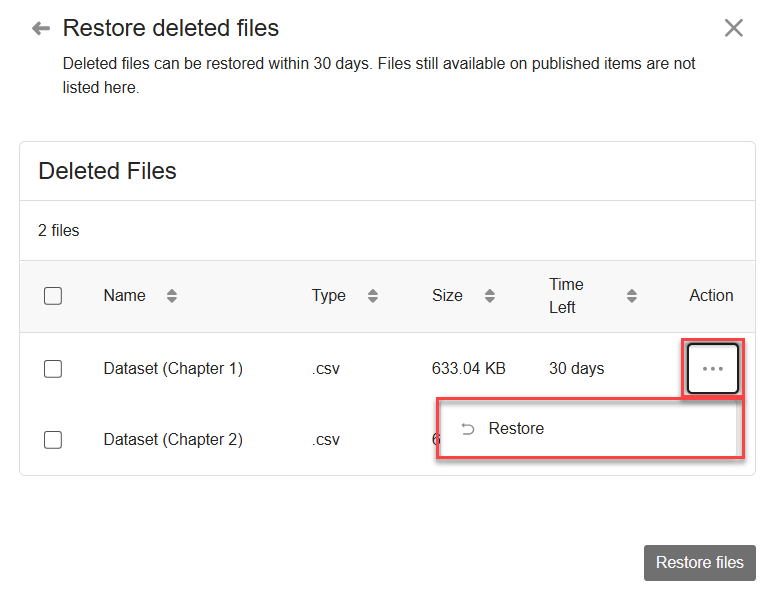Select the Dataset (Chapter 1) file name

[x=173, y=369]
